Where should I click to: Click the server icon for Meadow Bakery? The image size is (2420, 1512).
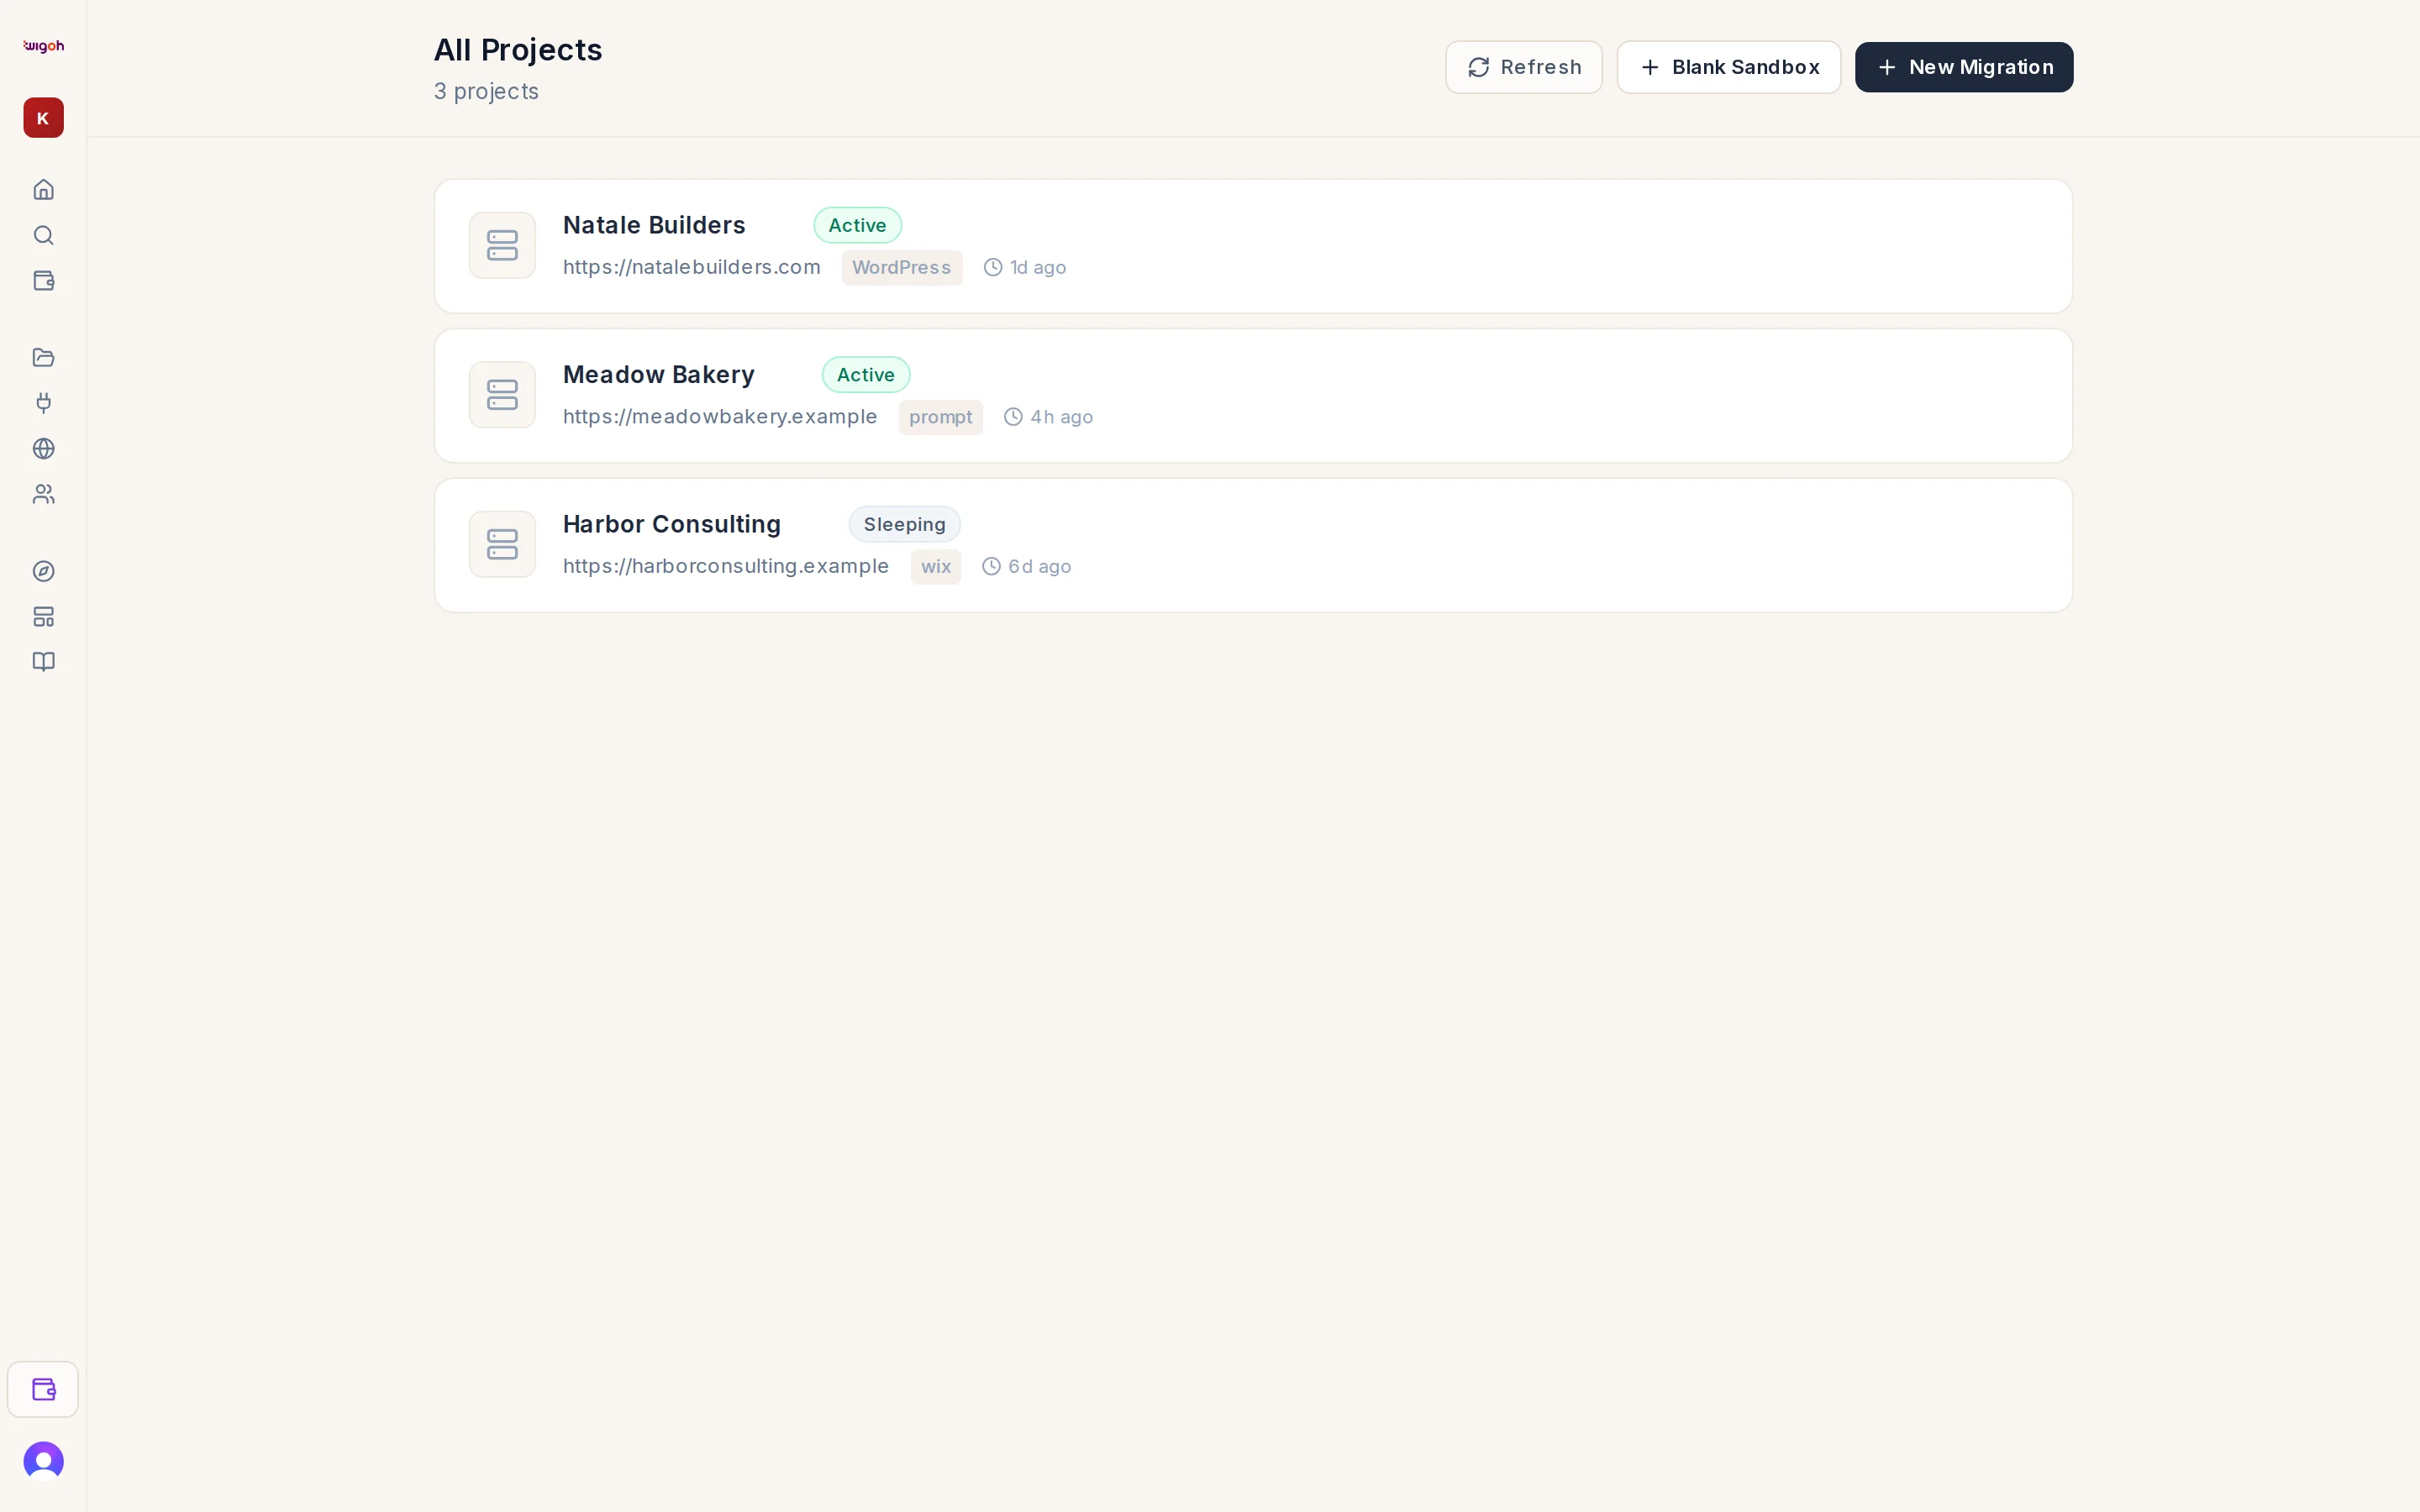pyautogui.click(x=502, y=395)
